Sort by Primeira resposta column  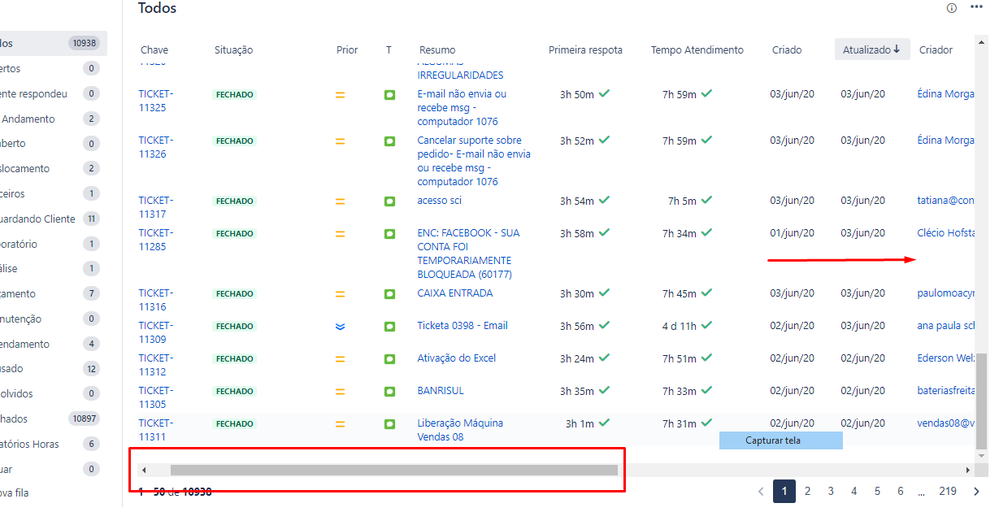[x=586, y=50]
